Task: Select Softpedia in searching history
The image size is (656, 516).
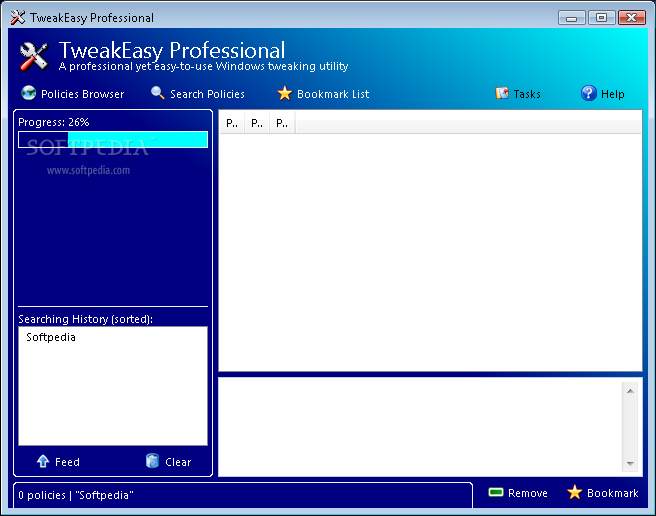Action: tap(51, 337)
